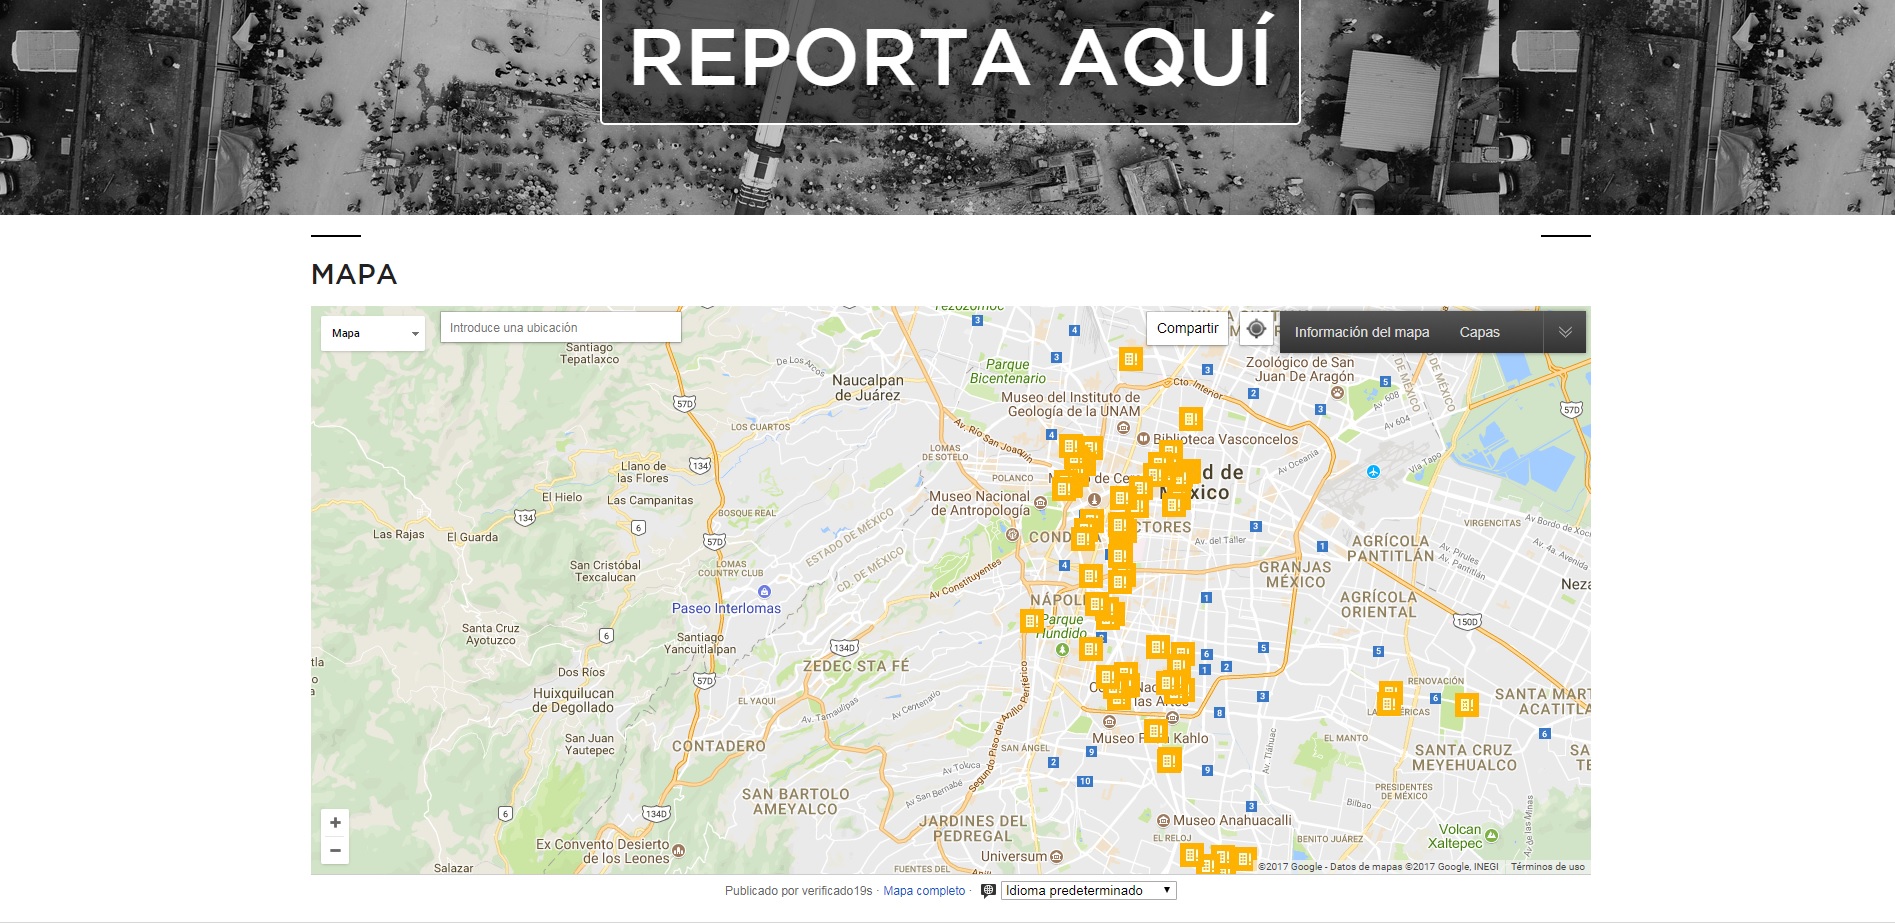This screenshot has width=1895, height=923.
Task: Open the Idioma predeterminado language dropdown
Action: click(x=1088, y=891)
